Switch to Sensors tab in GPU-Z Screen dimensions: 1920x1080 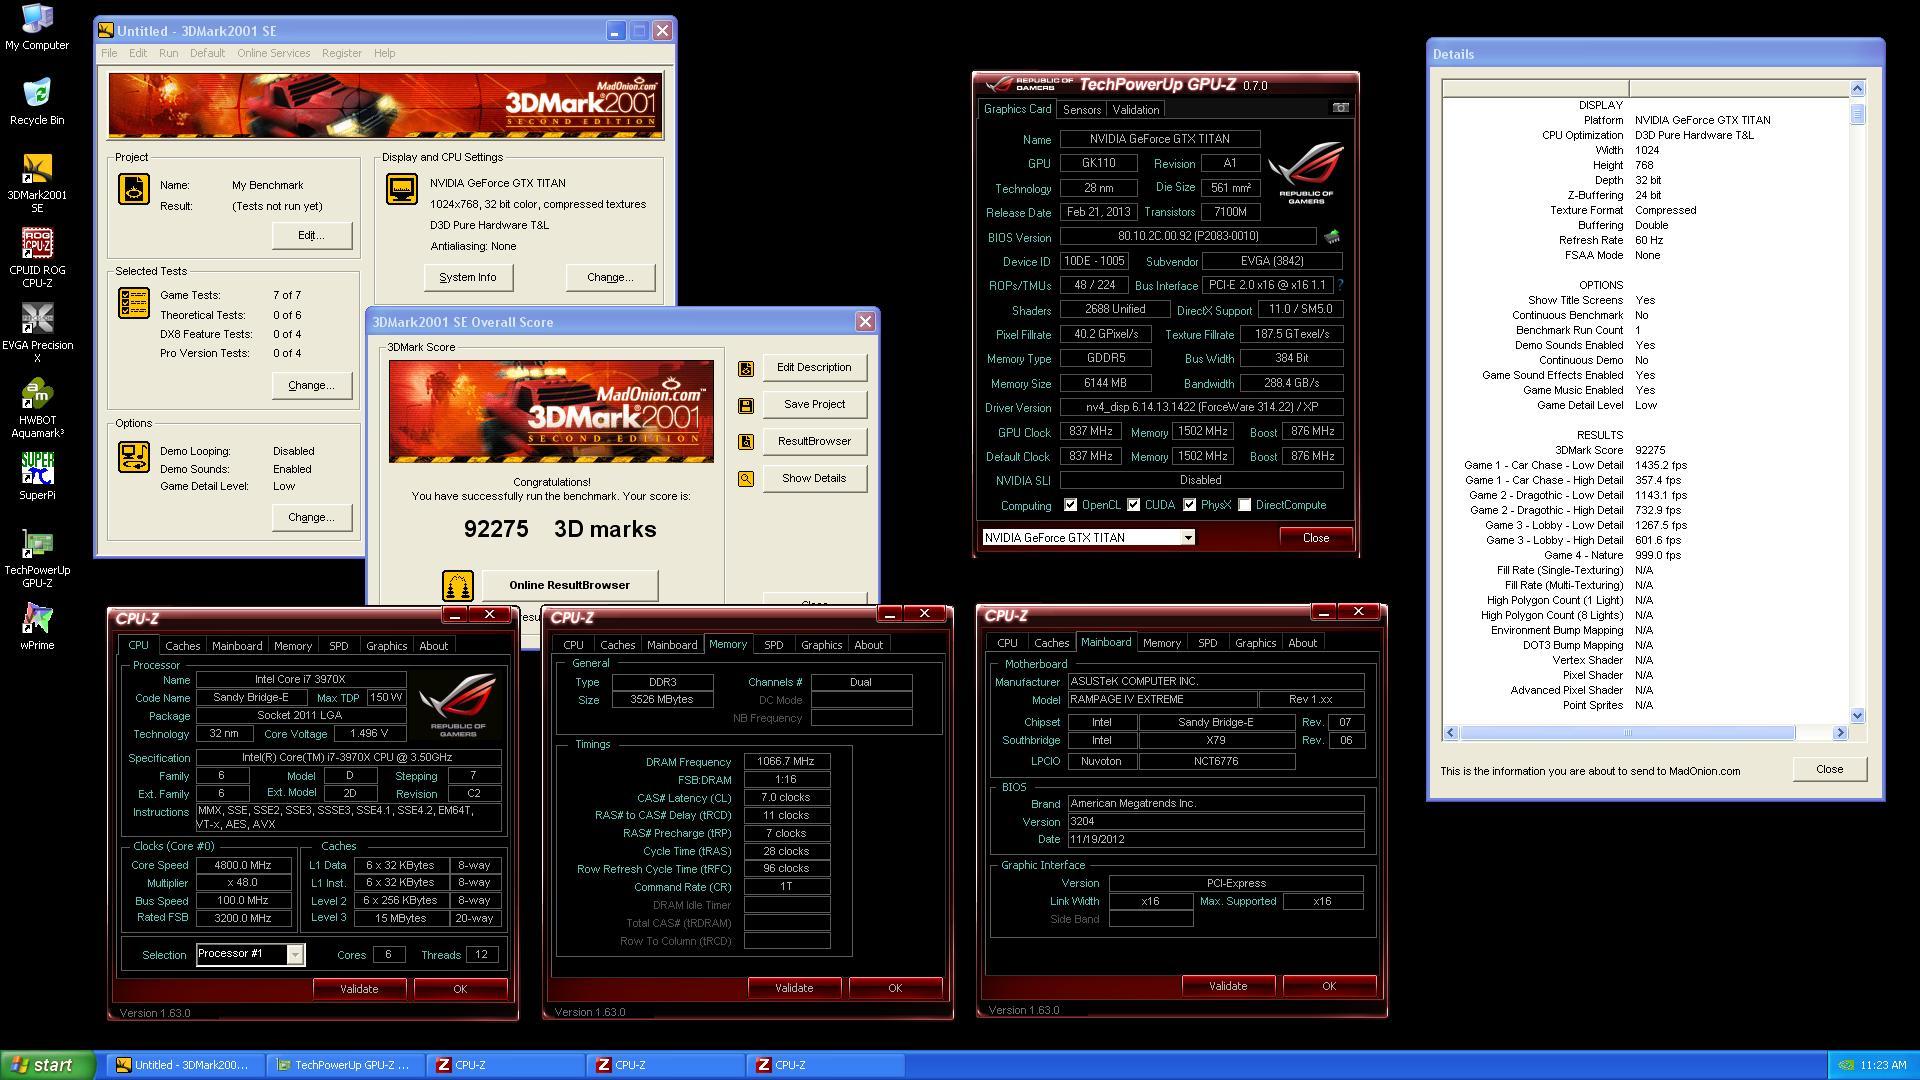(1082, 110)
